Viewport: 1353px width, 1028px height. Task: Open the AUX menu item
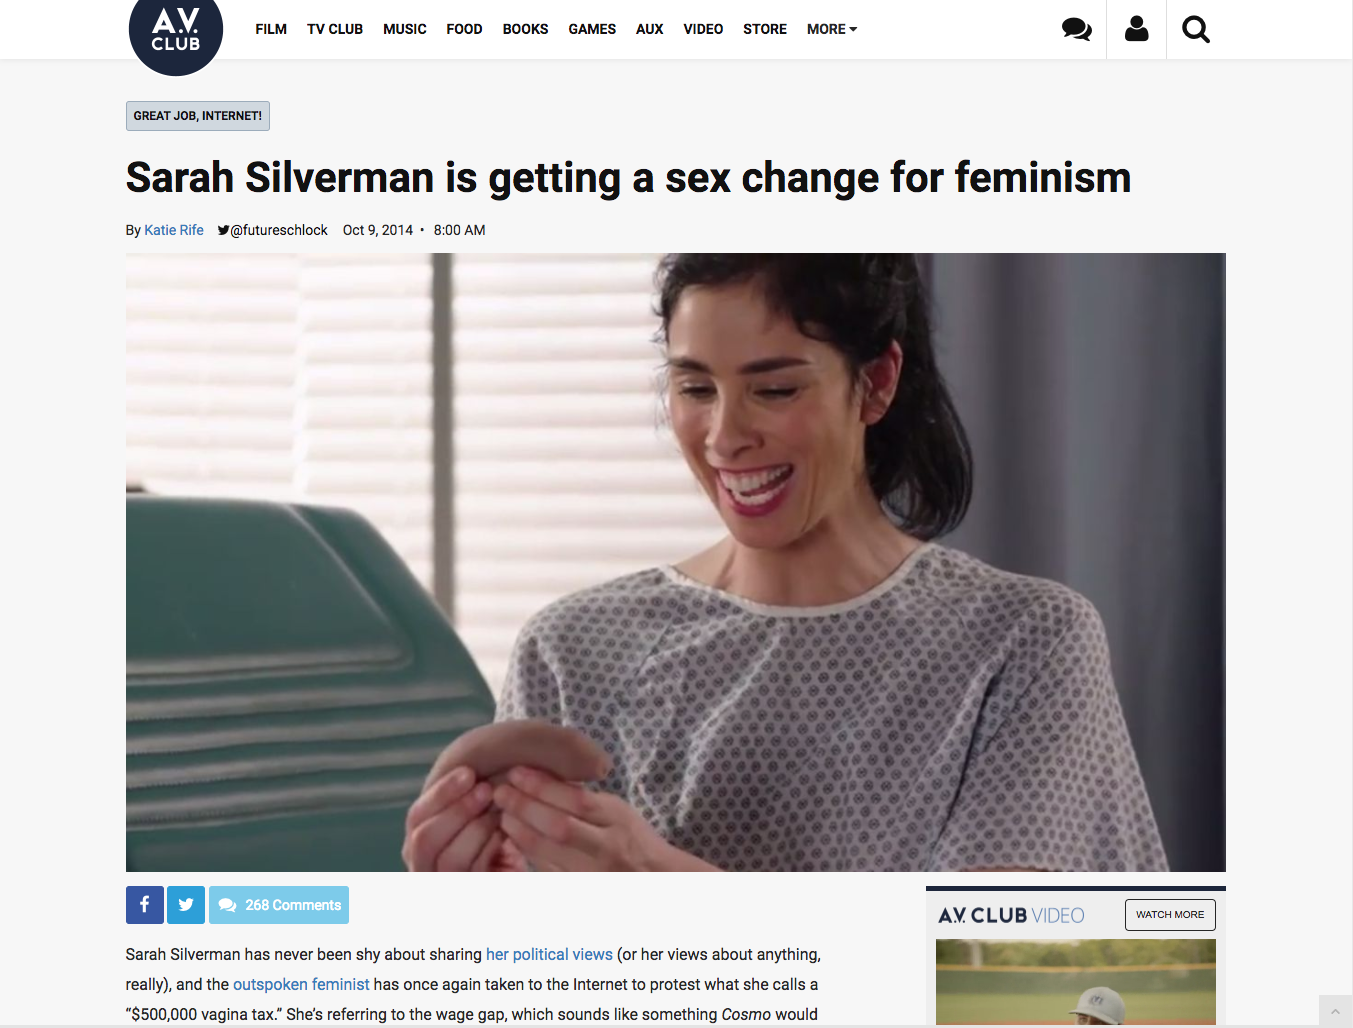(650, 29)
